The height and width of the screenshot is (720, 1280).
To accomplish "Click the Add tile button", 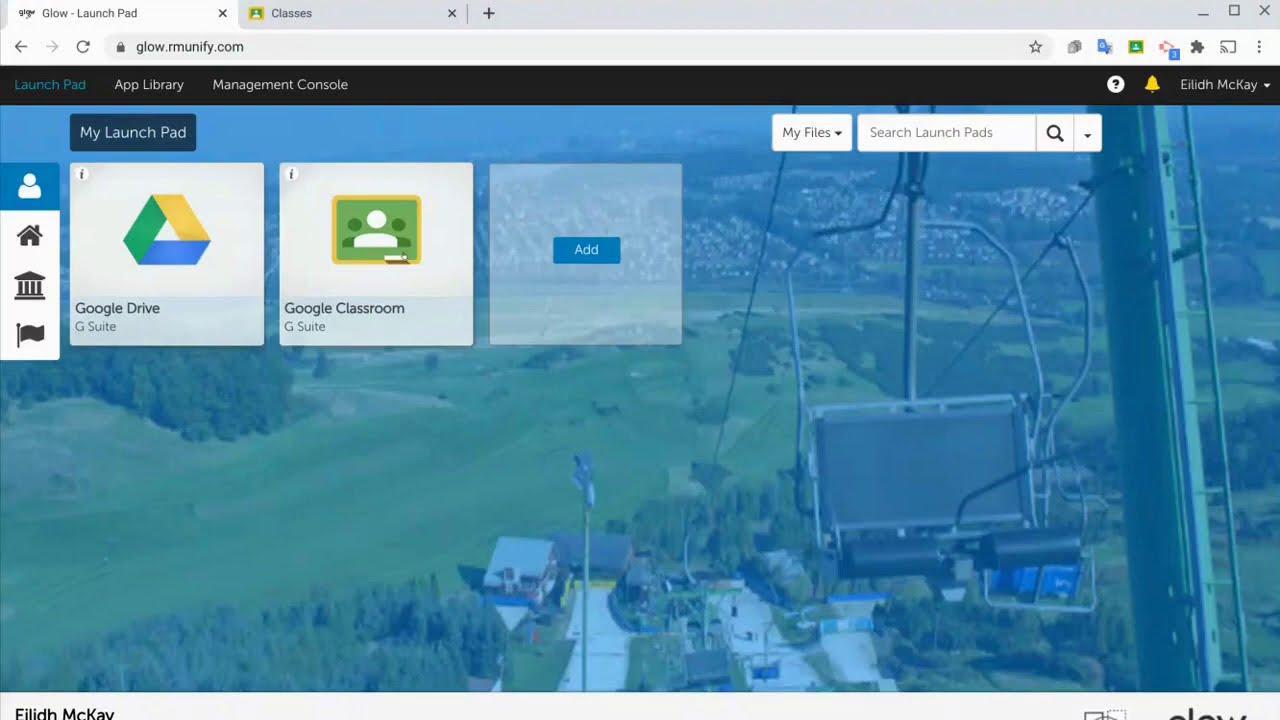I will (586, 250).
